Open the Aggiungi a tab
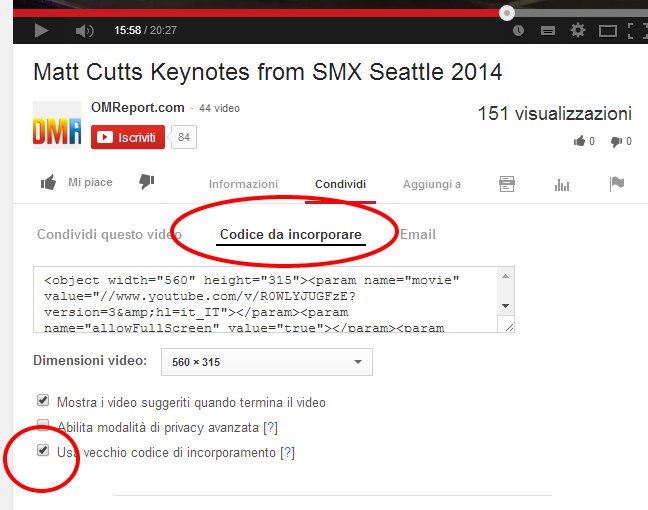The width and height of the screenshot is (648, 510). [x=431, y=184]
